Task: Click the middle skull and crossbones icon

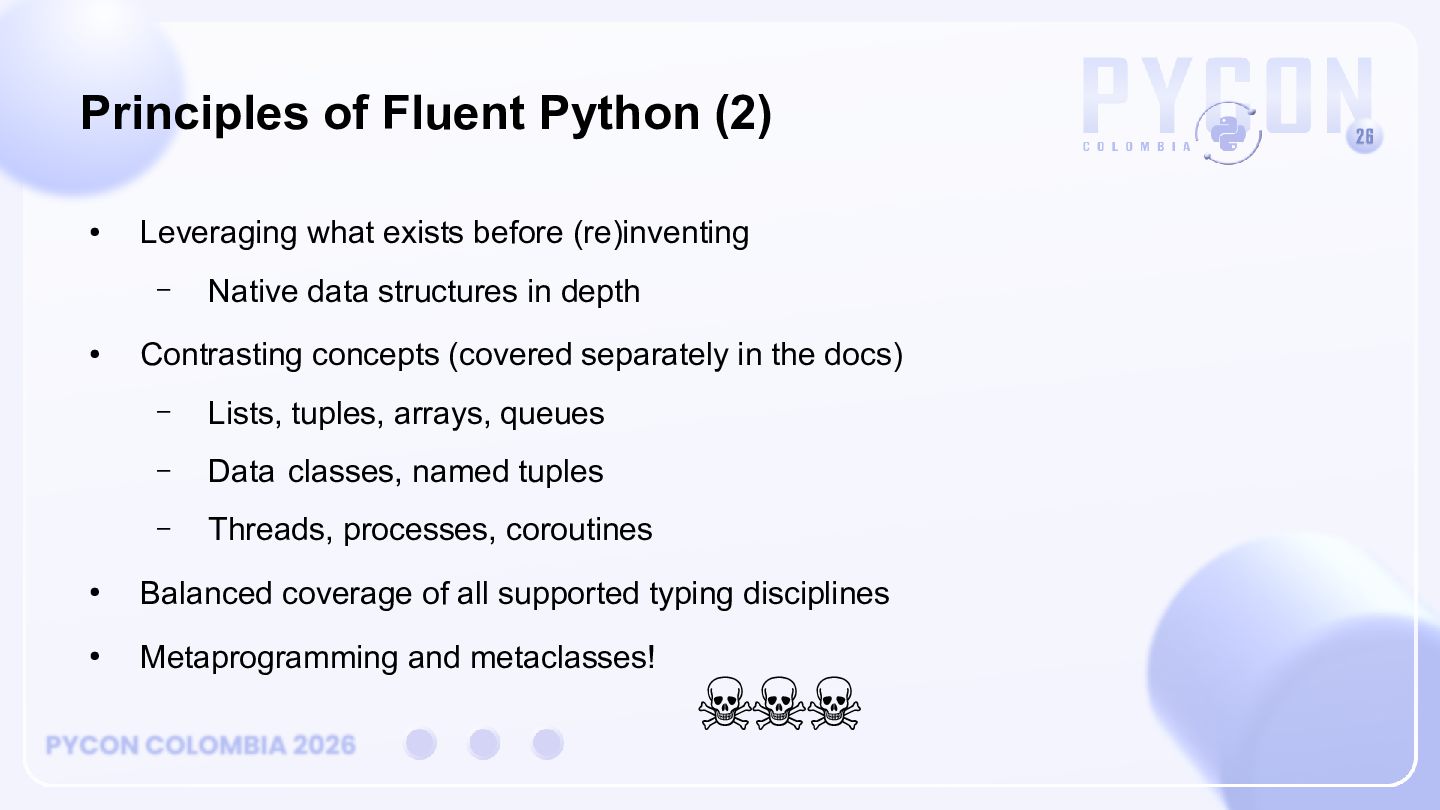Action: pos(779,703)
